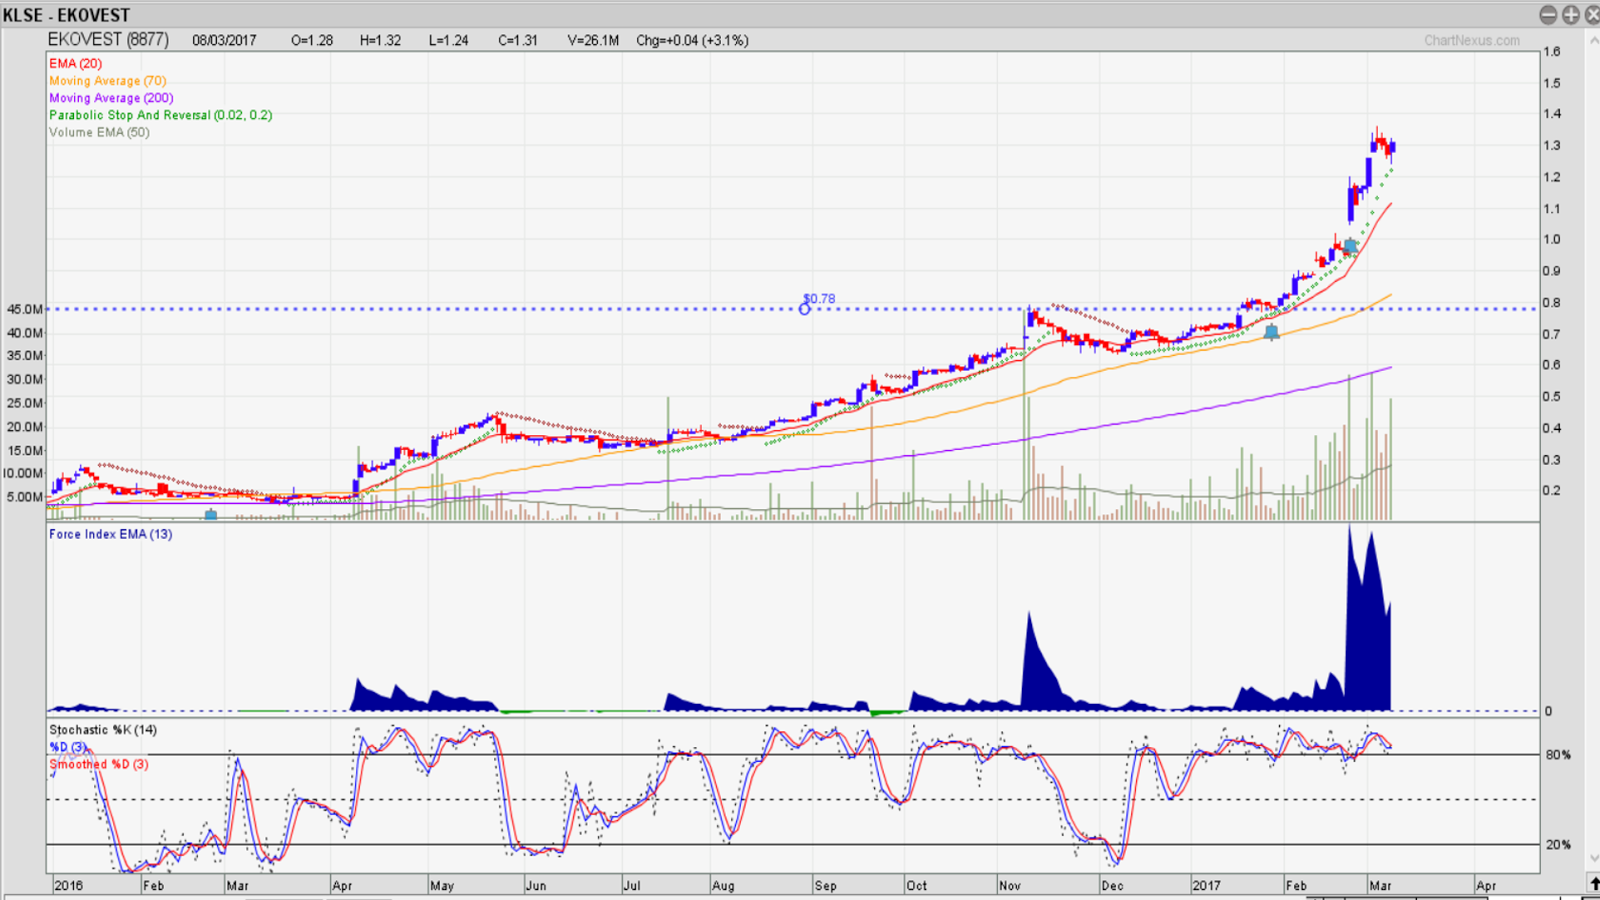Click the blue square marker near November uptrend
This screenshot has height=900, width=1600.
(x=1272, y=333)
